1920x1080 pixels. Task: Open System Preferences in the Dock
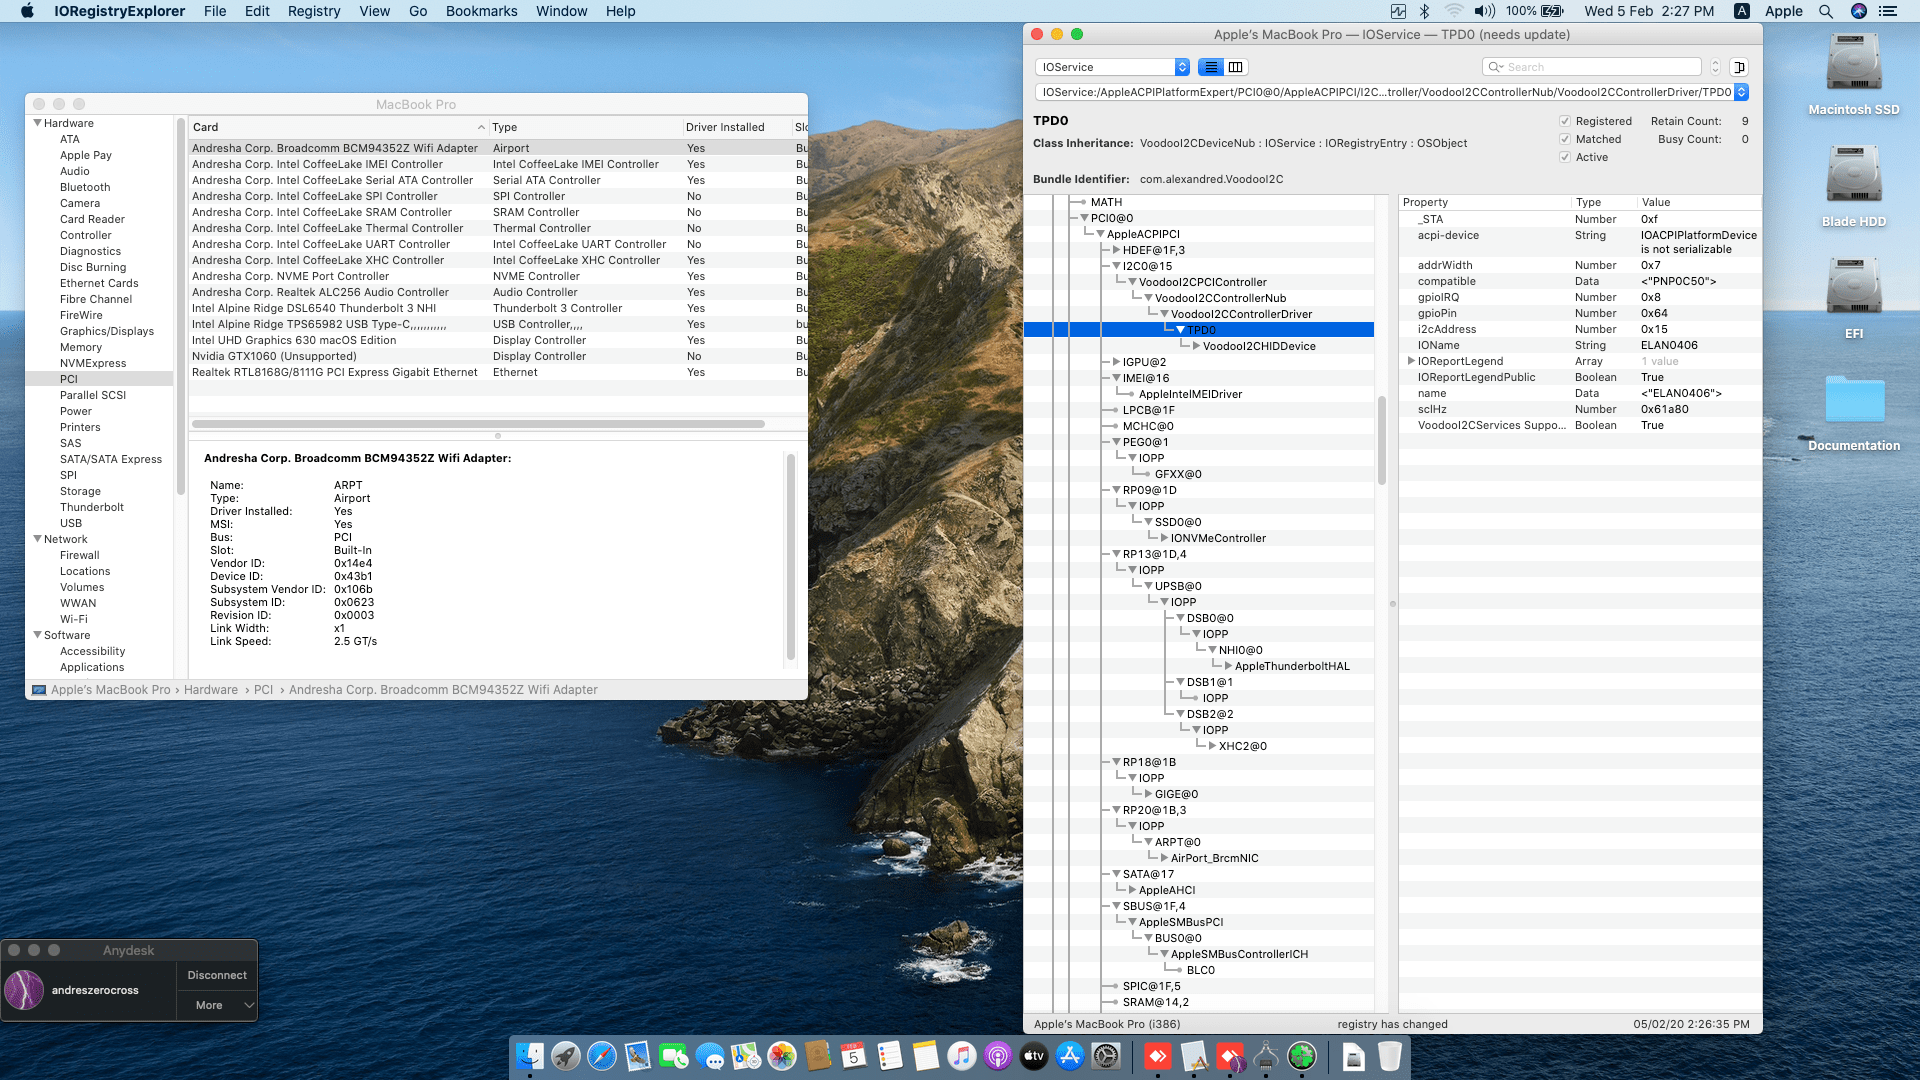pos(1106,1056)
